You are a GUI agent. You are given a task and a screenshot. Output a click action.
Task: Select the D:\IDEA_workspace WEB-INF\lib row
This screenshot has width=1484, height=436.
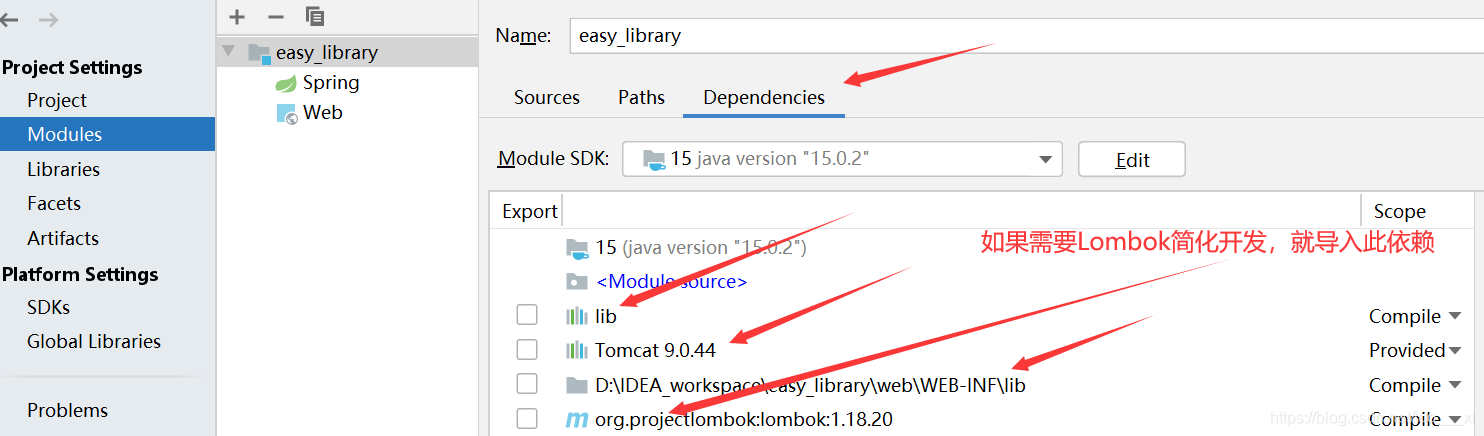click(810, 385)
